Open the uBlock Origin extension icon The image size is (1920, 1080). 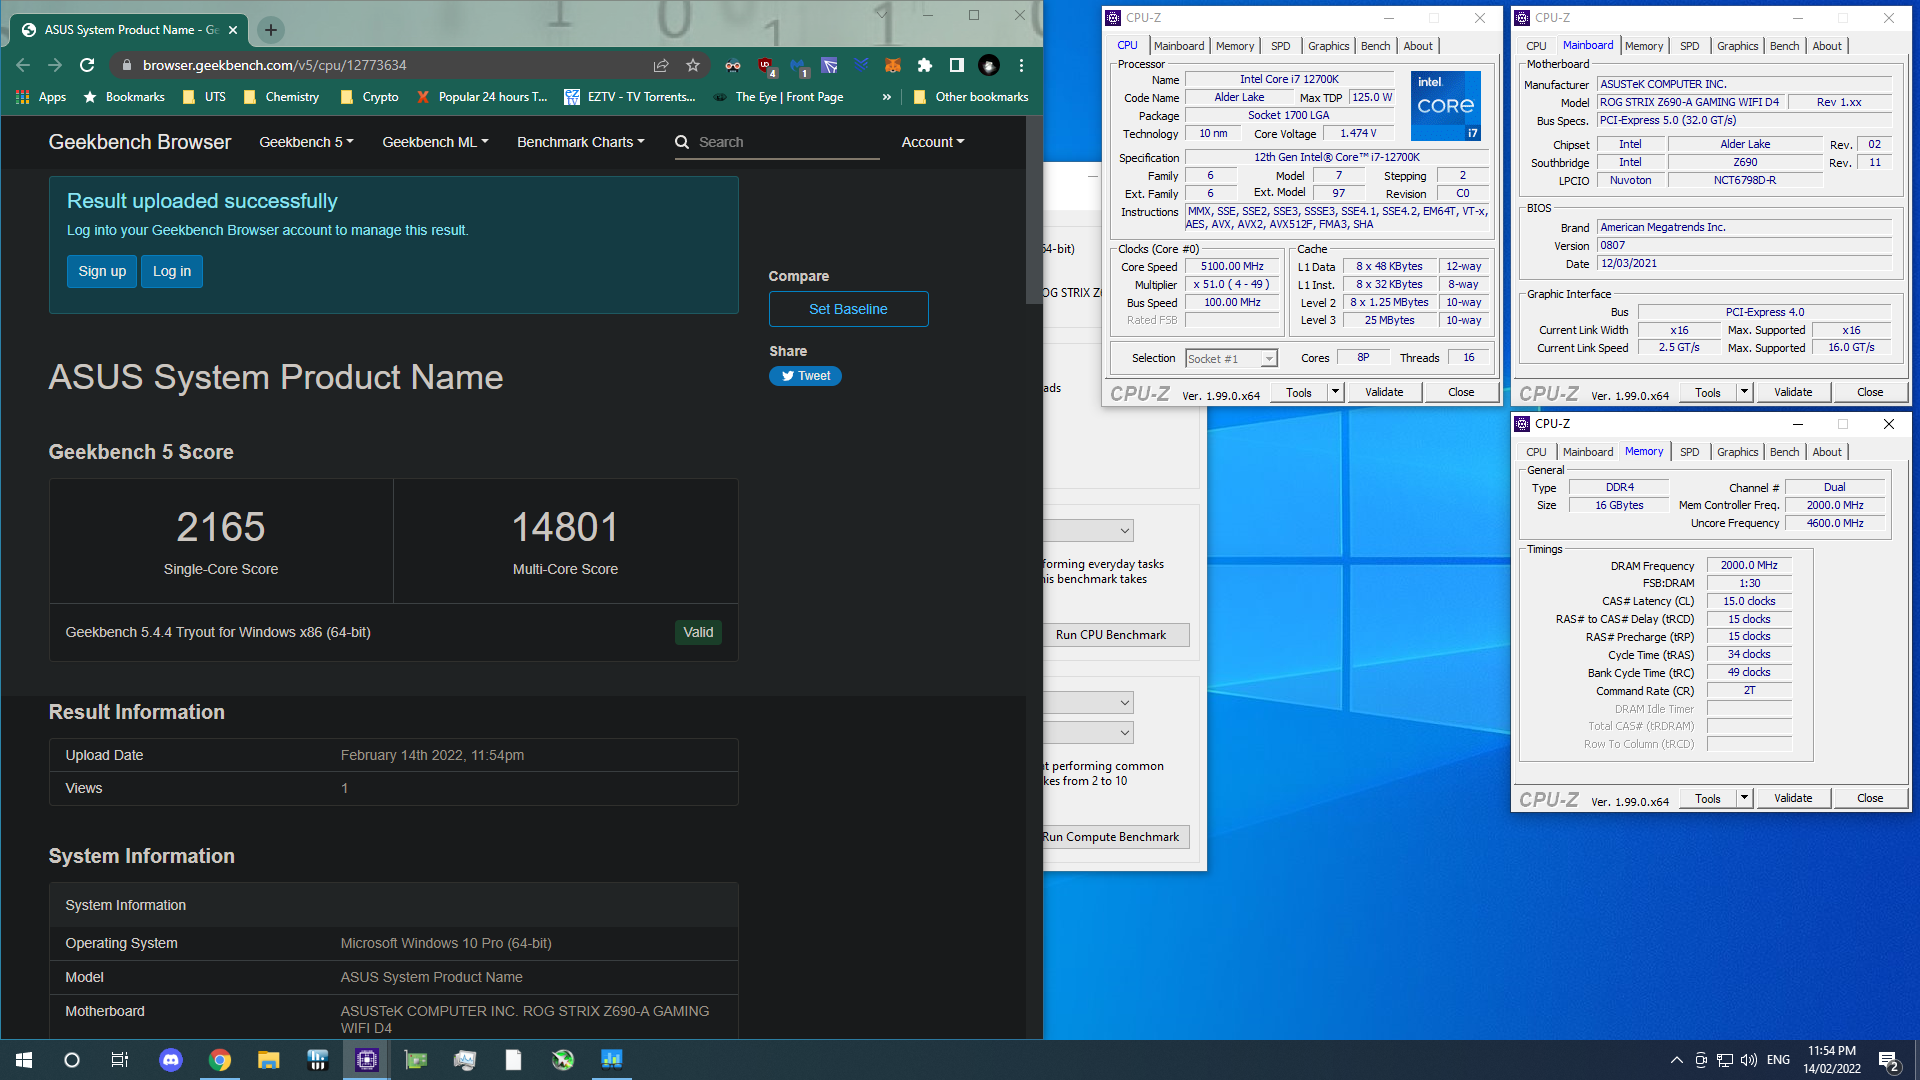point(766,66)
